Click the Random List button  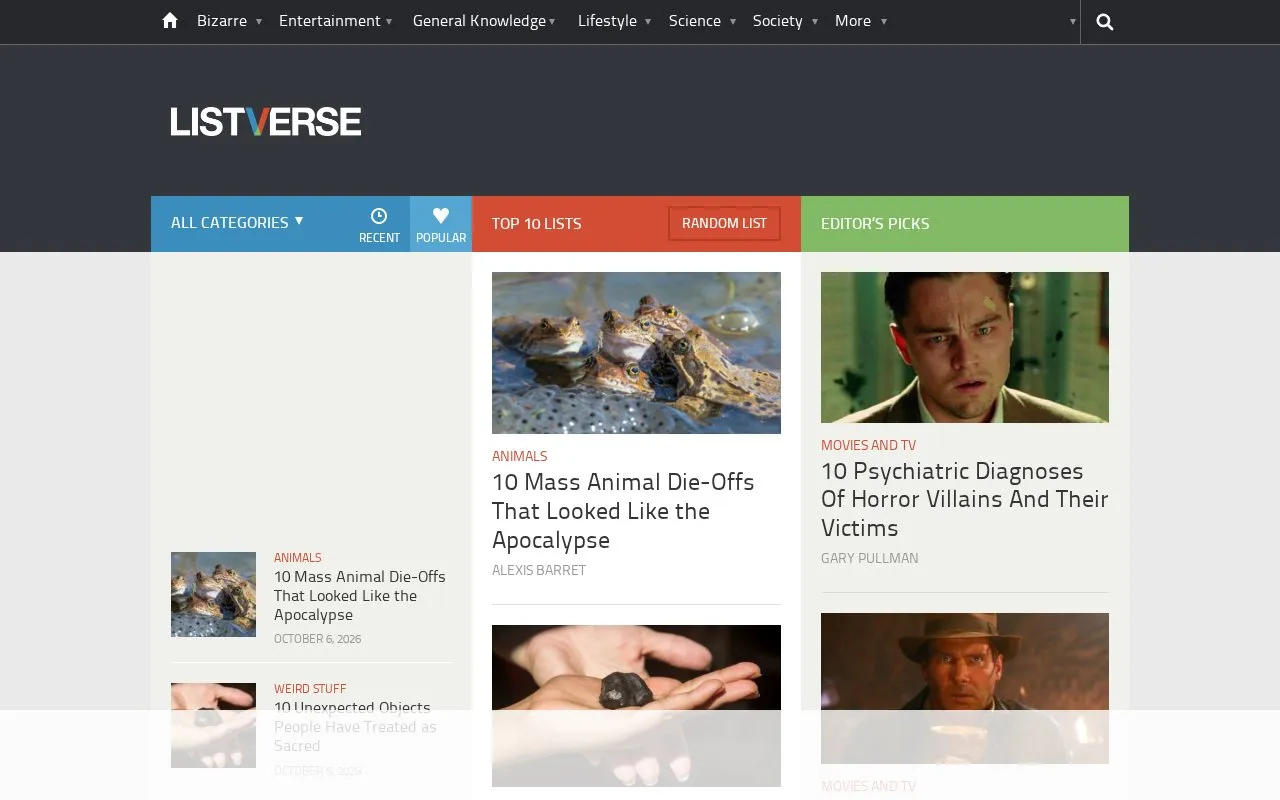(x=724, y=223)
